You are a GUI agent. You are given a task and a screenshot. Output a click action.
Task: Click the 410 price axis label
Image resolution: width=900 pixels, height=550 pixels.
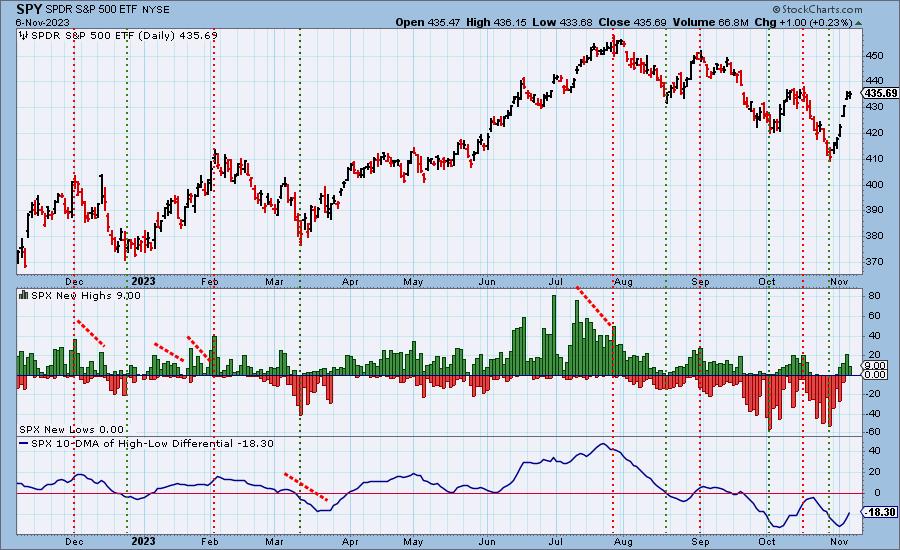pos(875,158)
